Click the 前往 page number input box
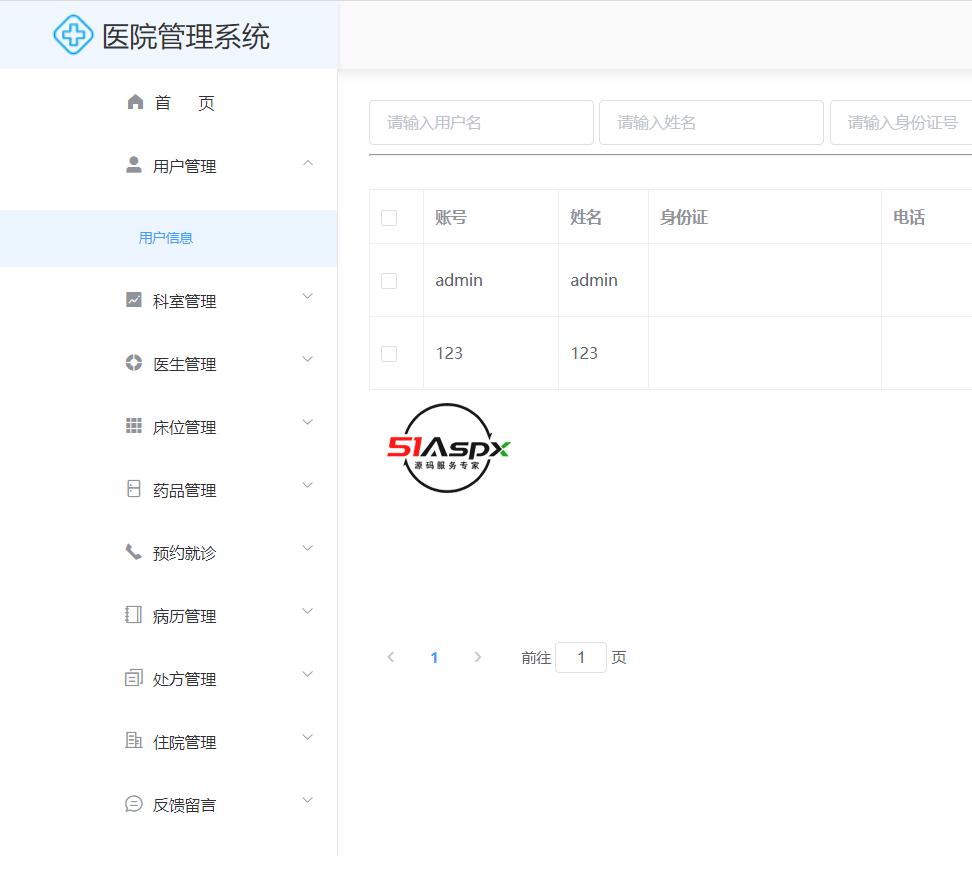 pos(581,658)
